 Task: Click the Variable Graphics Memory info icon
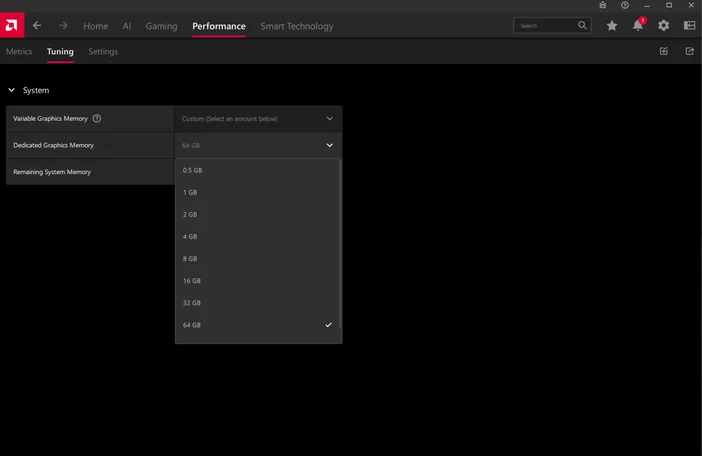(x=97, y=118)
